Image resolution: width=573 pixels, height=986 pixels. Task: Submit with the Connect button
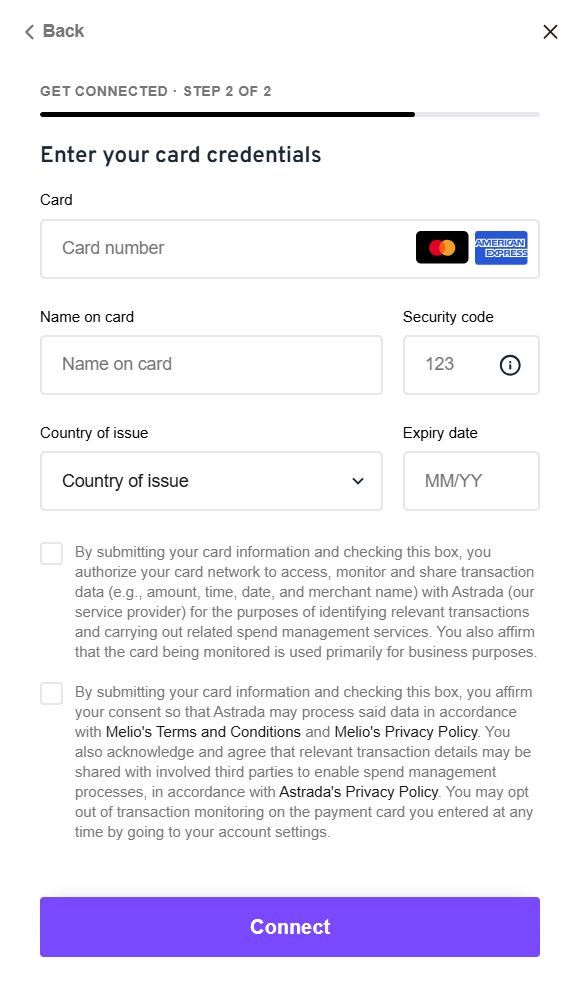(289, 927)
